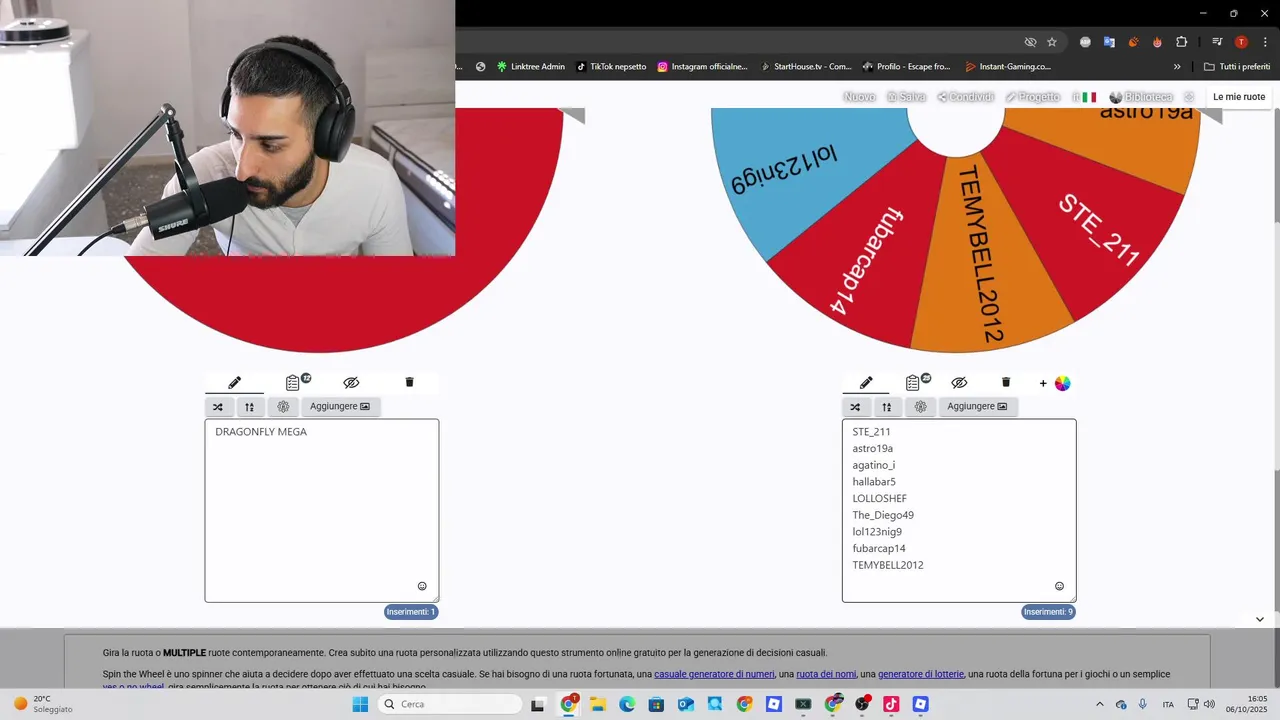Click the agatino_i entry in the list
1280x720 pixels.
coord(874,465)
